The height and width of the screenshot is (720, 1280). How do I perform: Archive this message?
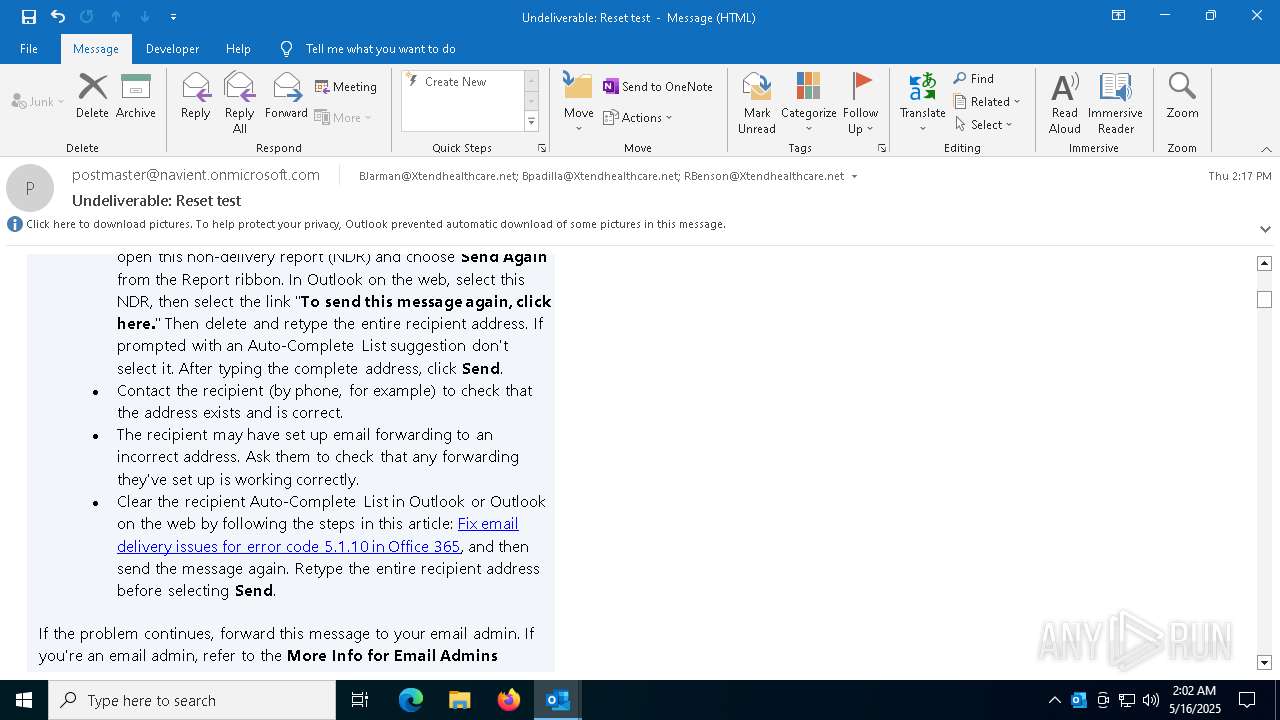(x=136, y=96)
